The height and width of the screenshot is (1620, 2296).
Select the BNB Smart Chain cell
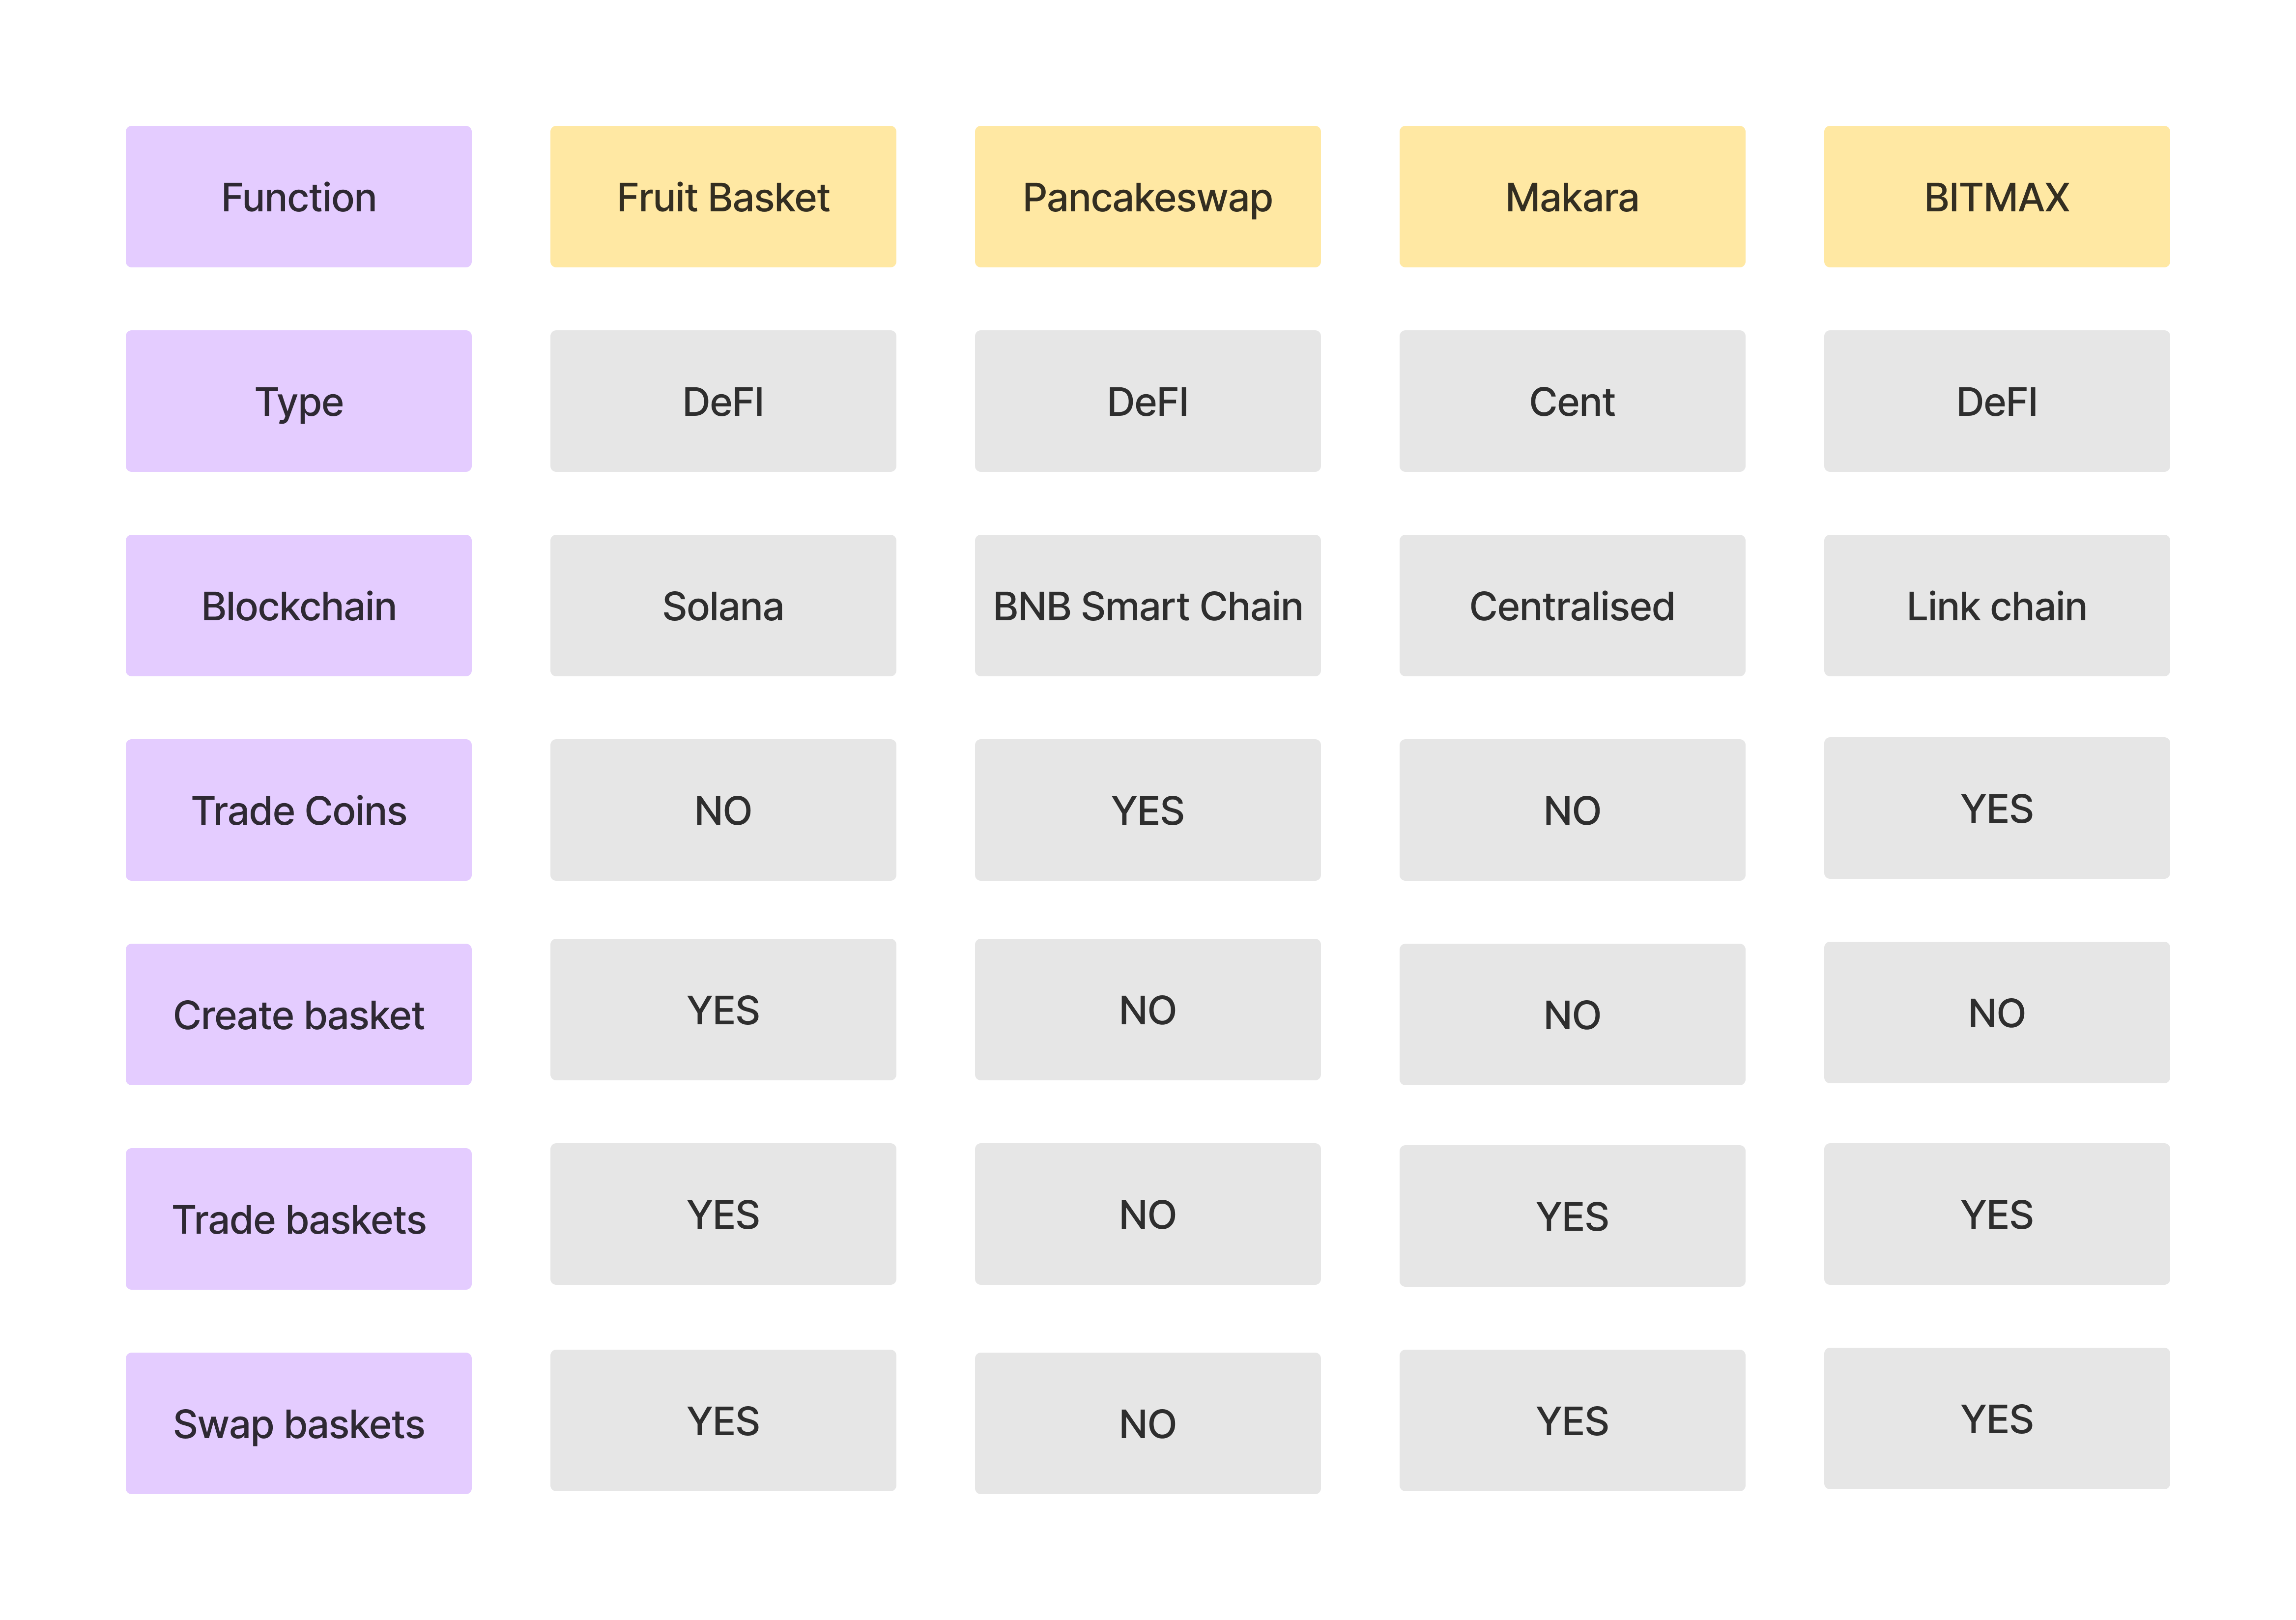pos(1147,605)
